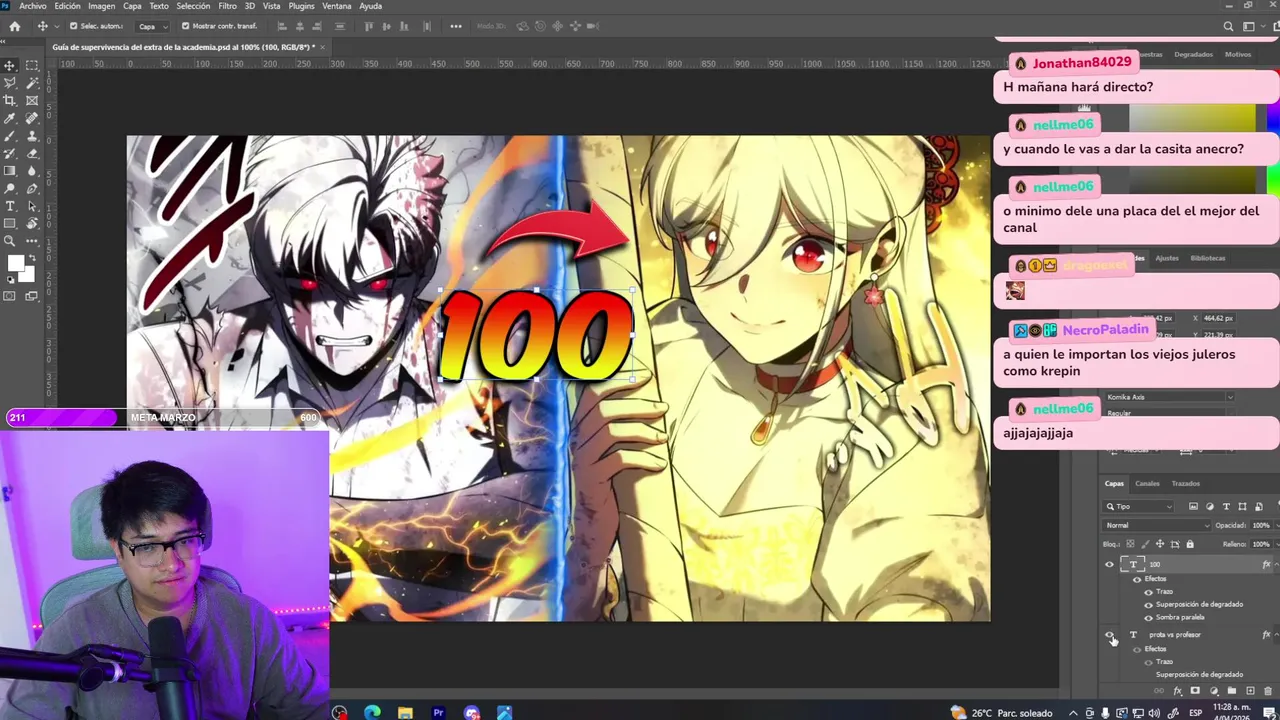Open the Relleno value dropdown

pyautogui.click(x=1277, y=544)
